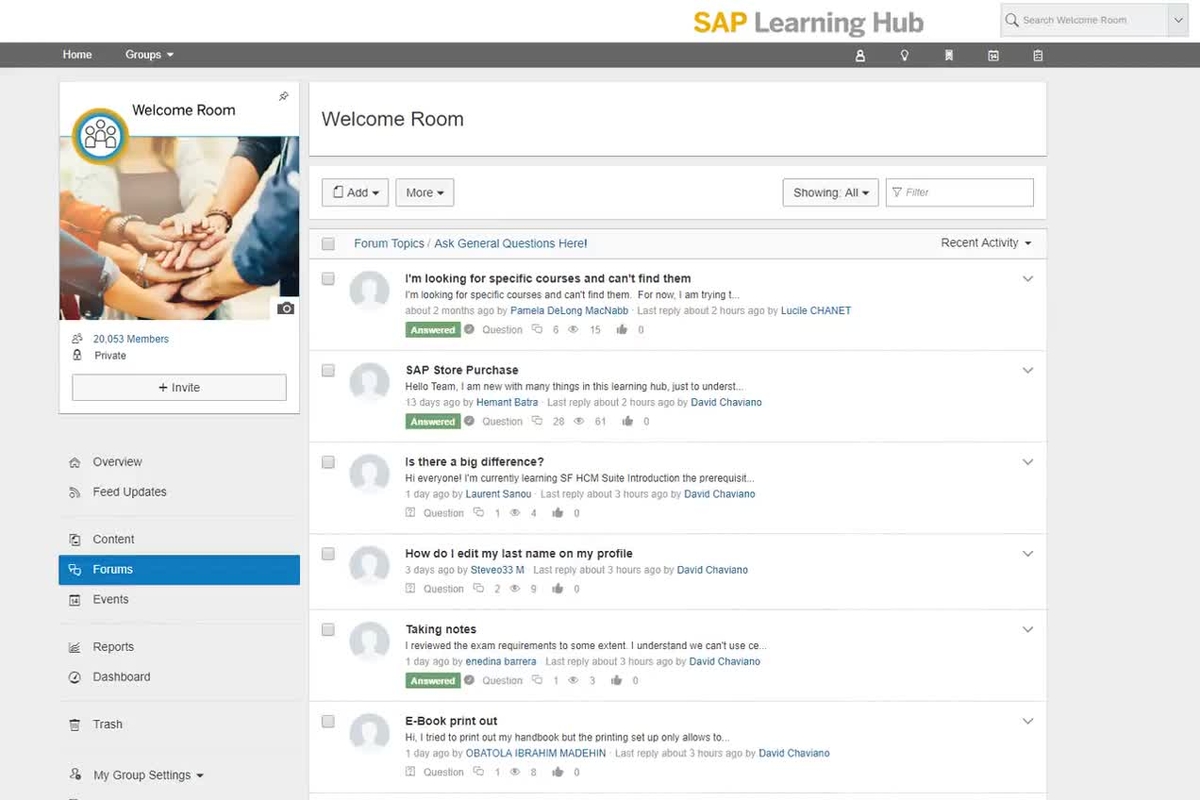
Task: Expand the search scope dropdown arrow
Action: click(1177, 20)
